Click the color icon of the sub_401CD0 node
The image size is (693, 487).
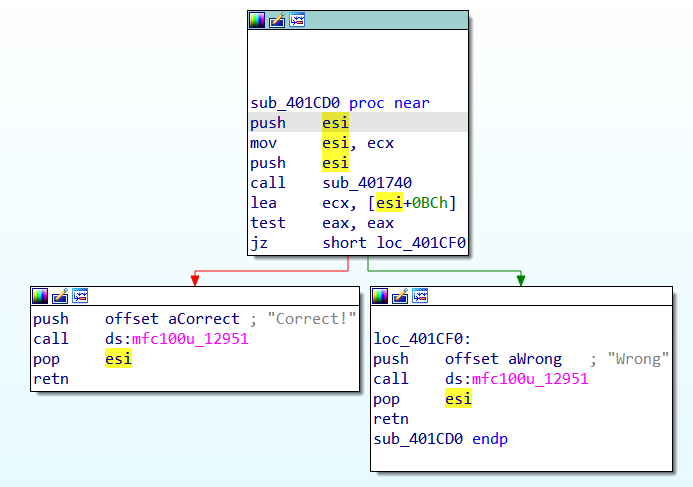[x=257, y=20]
